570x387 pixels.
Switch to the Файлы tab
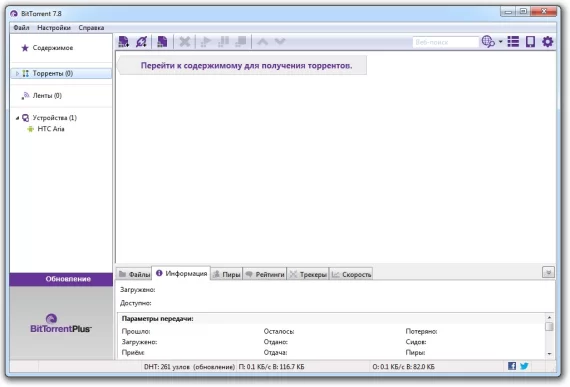click(x=134, y=274)
